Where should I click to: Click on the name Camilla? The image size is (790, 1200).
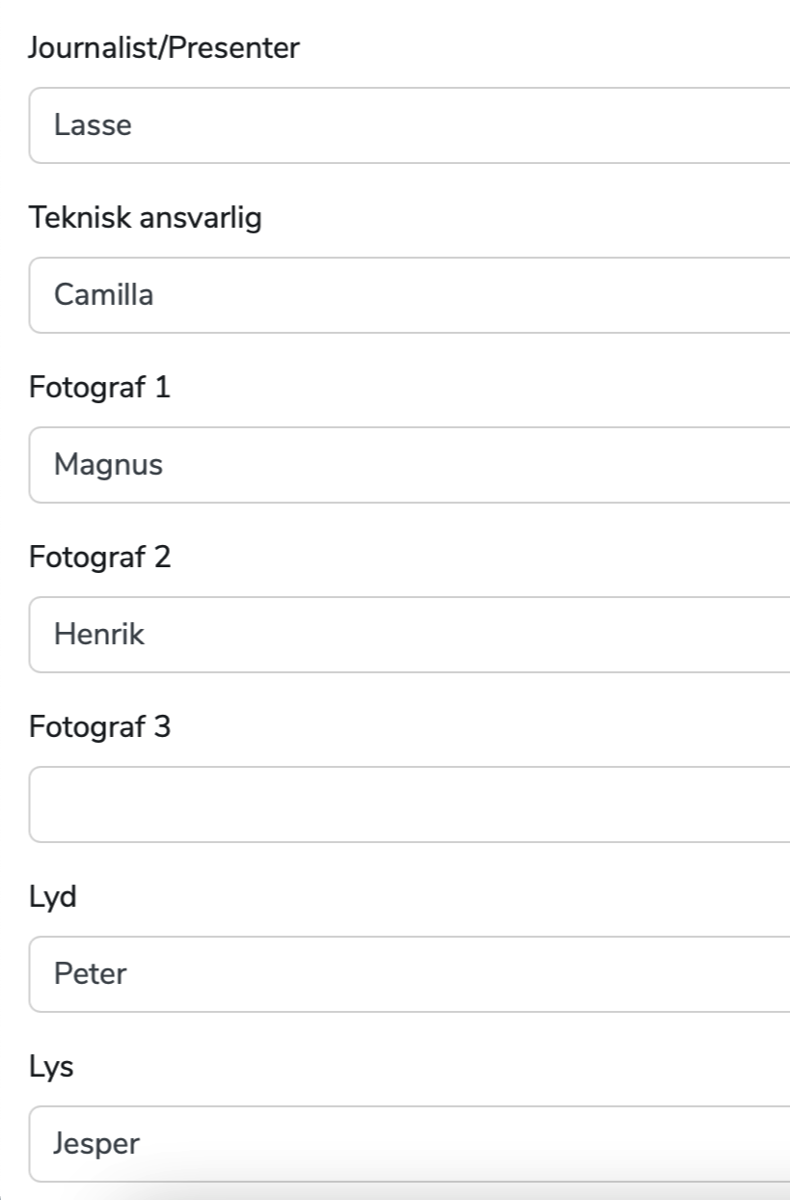pos(104,295)
